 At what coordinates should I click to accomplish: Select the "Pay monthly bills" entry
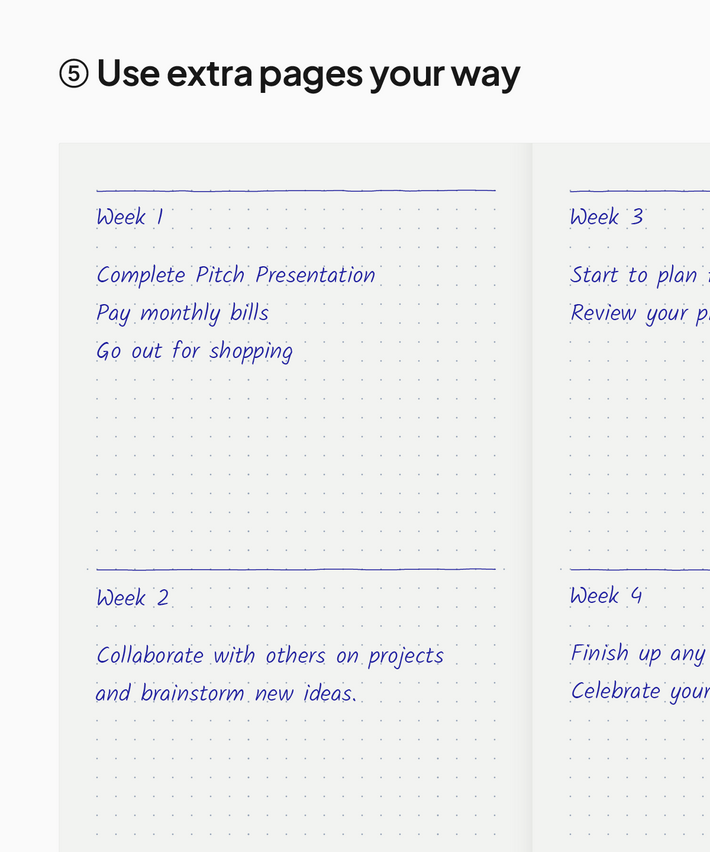183,313
